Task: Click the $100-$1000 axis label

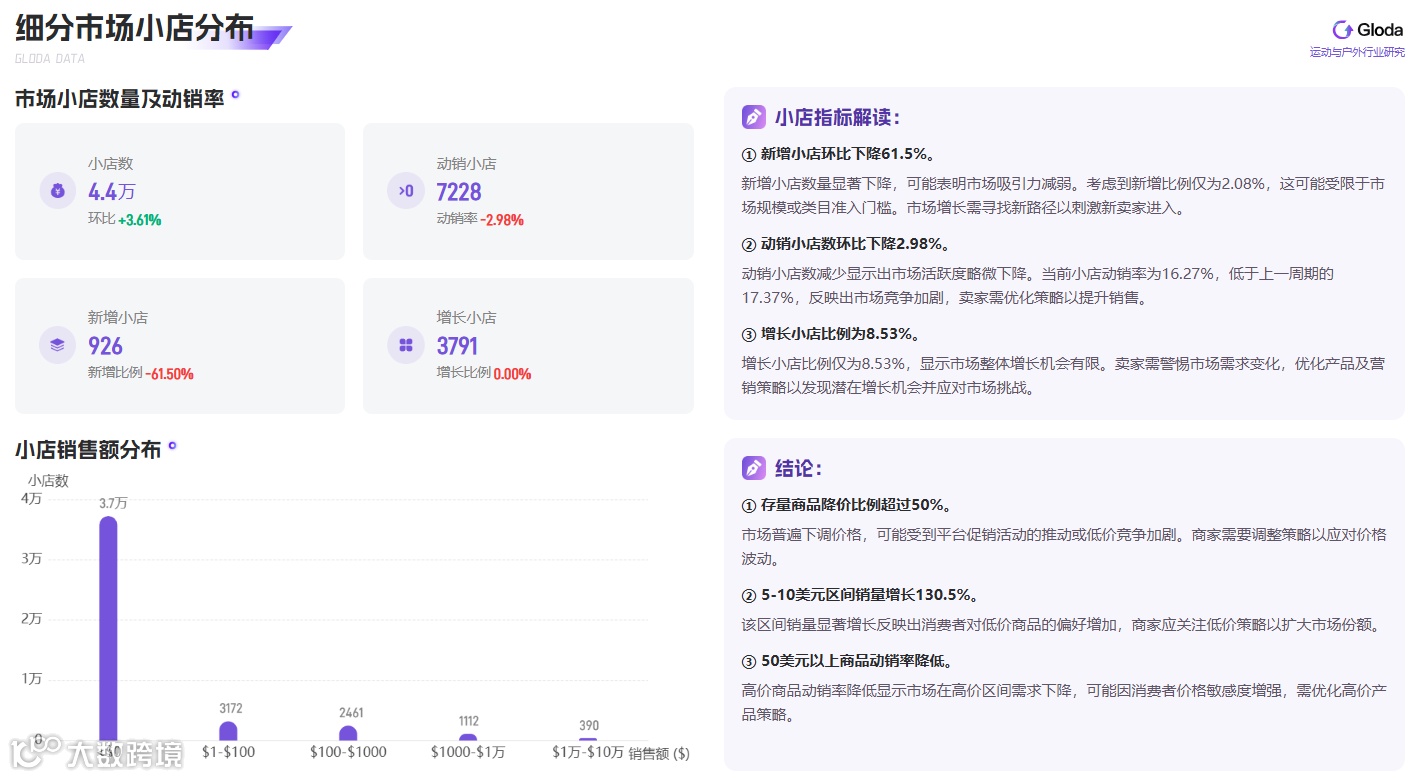Action: point(348,752)
